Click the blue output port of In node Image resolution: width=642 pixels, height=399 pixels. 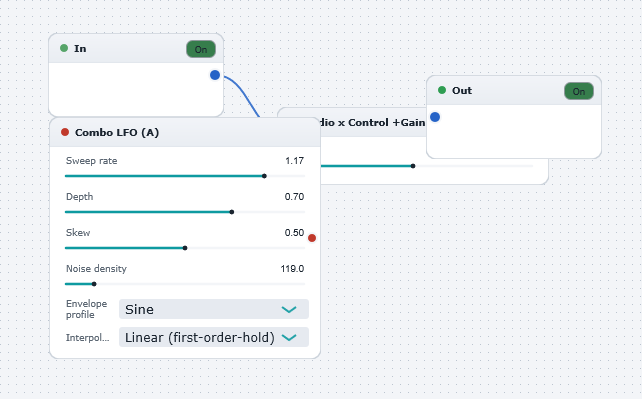tap(215, 75)
